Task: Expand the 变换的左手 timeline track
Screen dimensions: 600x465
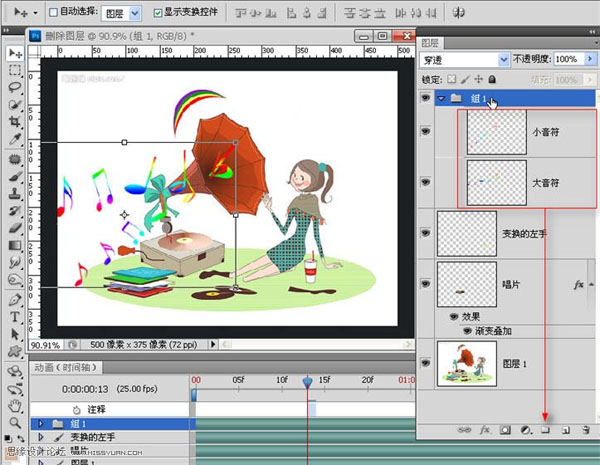Action: [x=41, y=437]
